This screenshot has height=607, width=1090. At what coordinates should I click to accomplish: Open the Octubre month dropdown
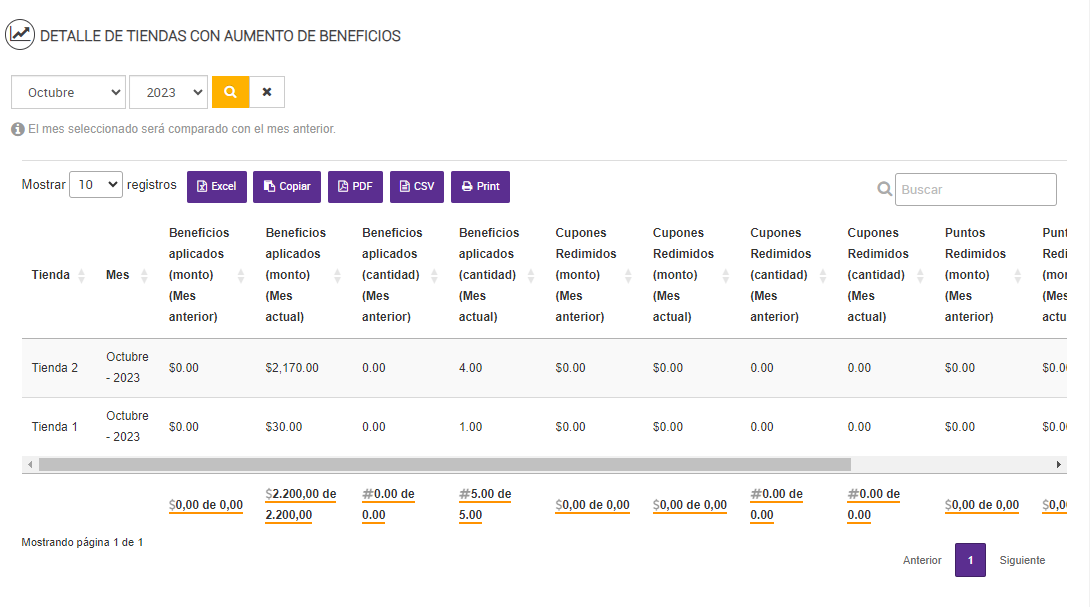68,92
